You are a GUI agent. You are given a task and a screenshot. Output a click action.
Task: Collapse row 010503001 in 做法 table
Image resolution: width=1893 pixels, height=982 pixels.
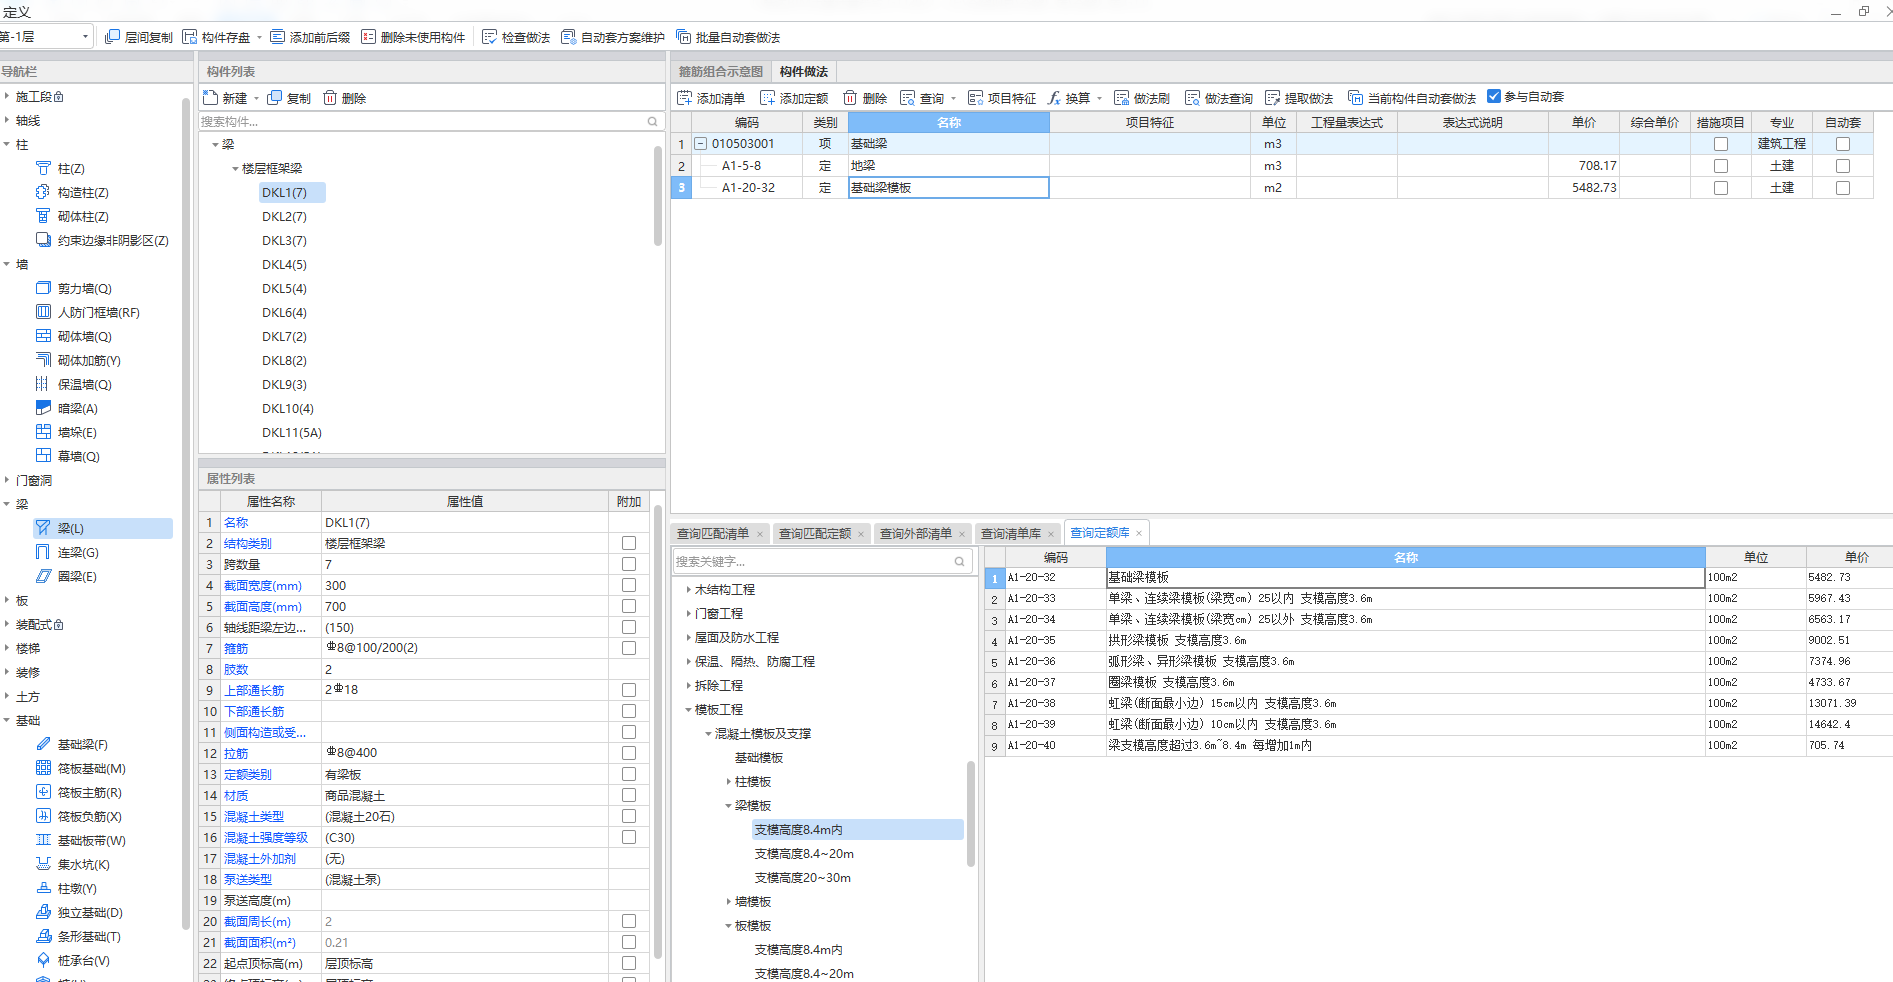pyautogui.click(x=701, y=144)
